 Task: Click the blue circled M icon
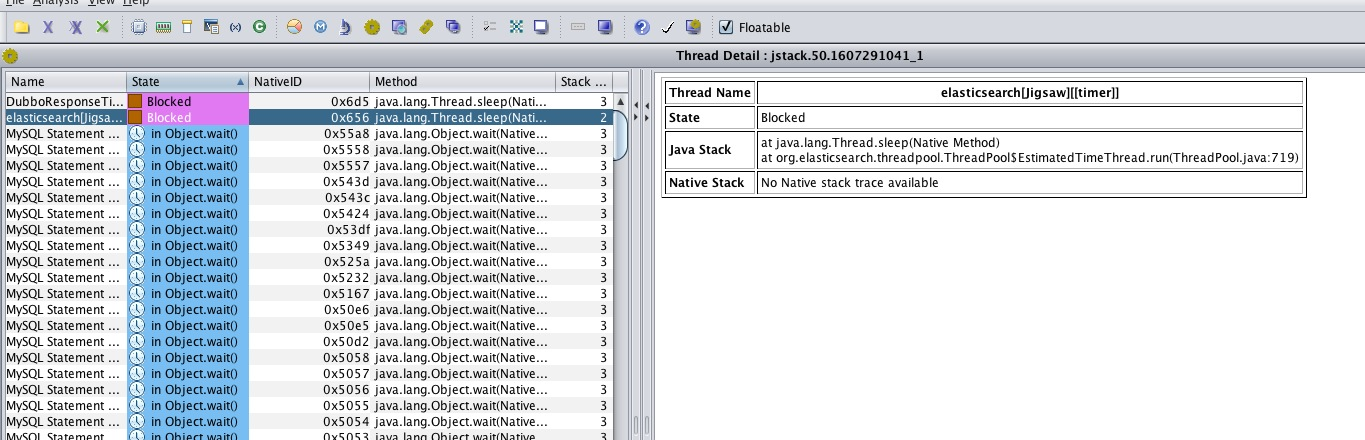tap(320, 27)
